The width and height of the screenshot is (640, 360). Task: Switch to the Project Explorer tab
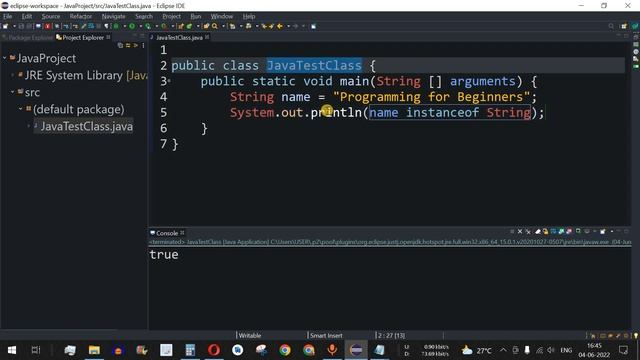[83, 38]
